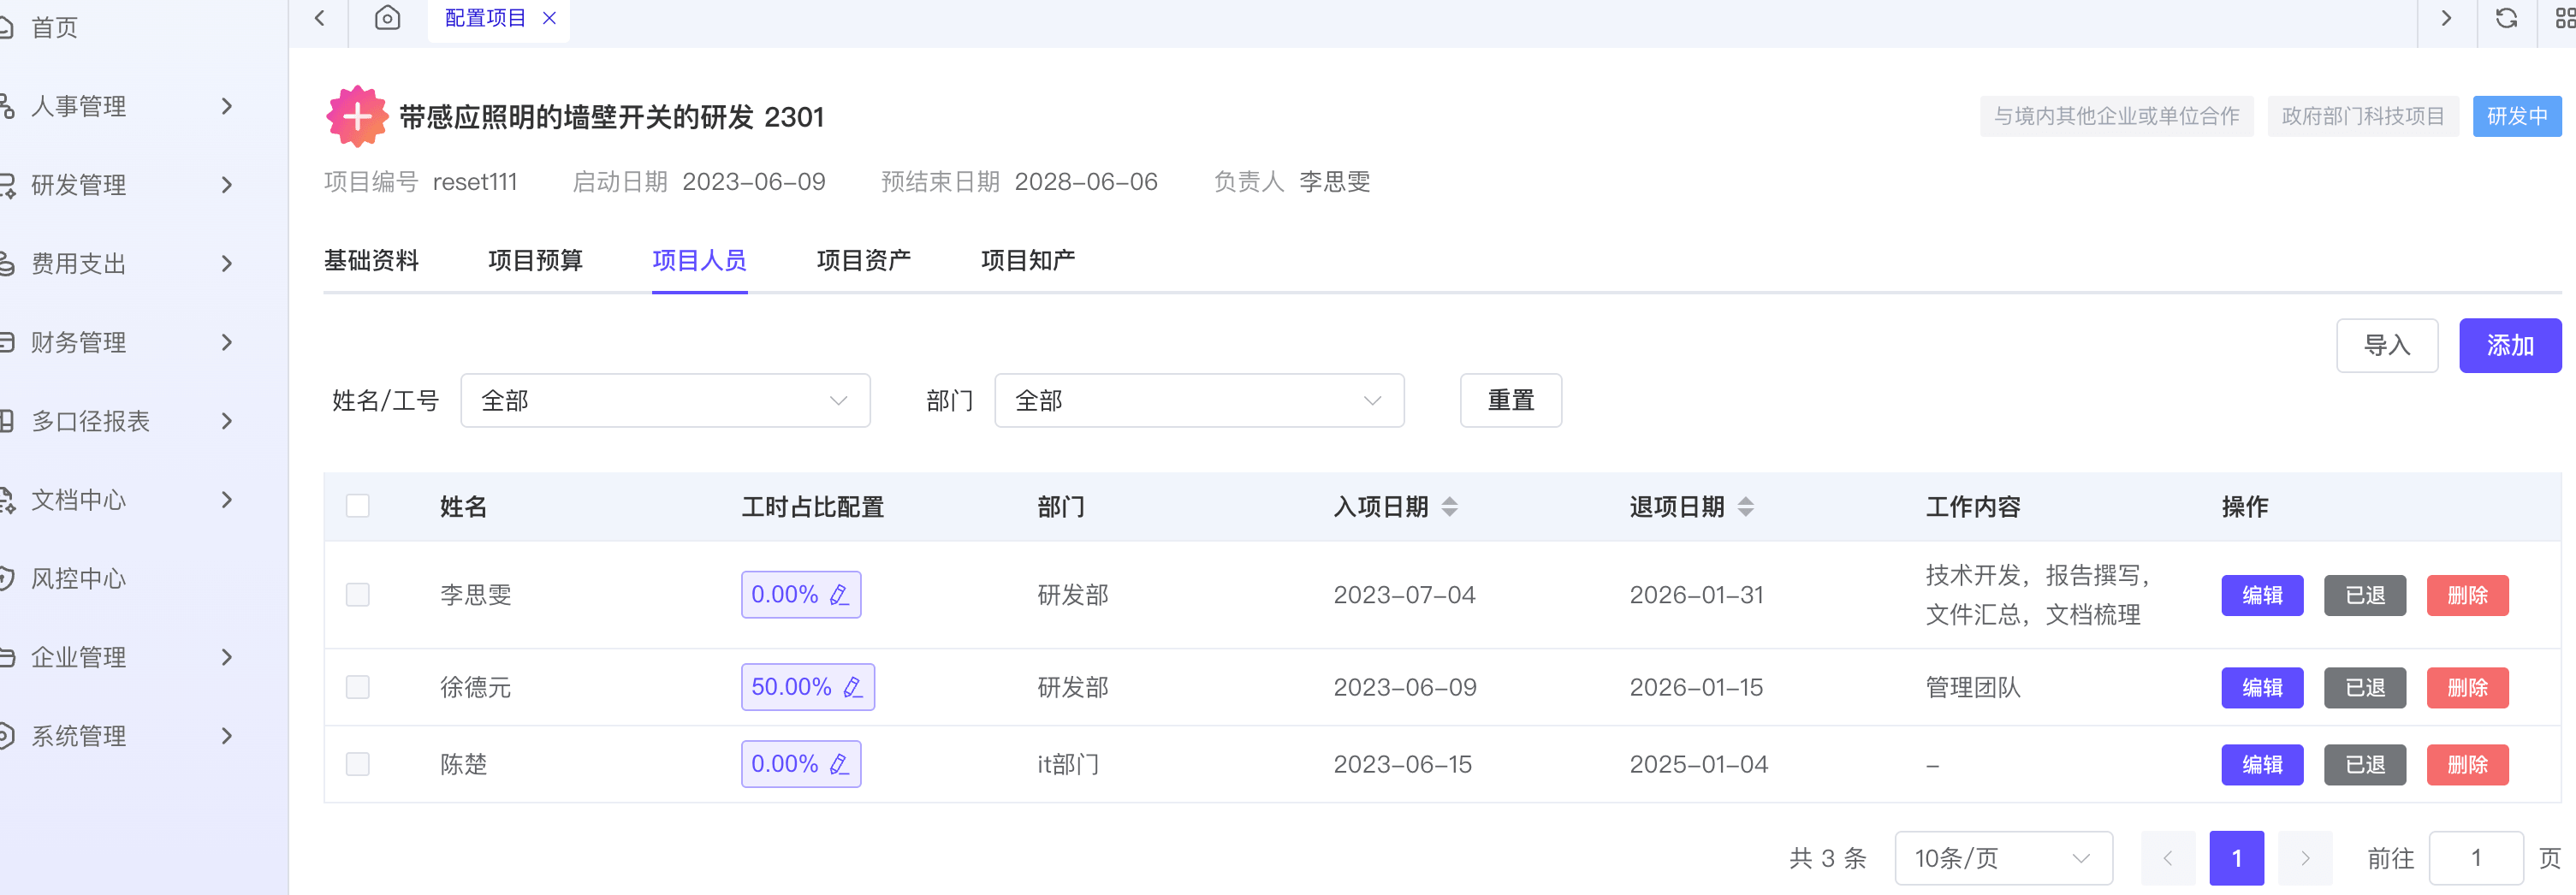Click the edit pencil next to 50.00%

click(853, 687)
